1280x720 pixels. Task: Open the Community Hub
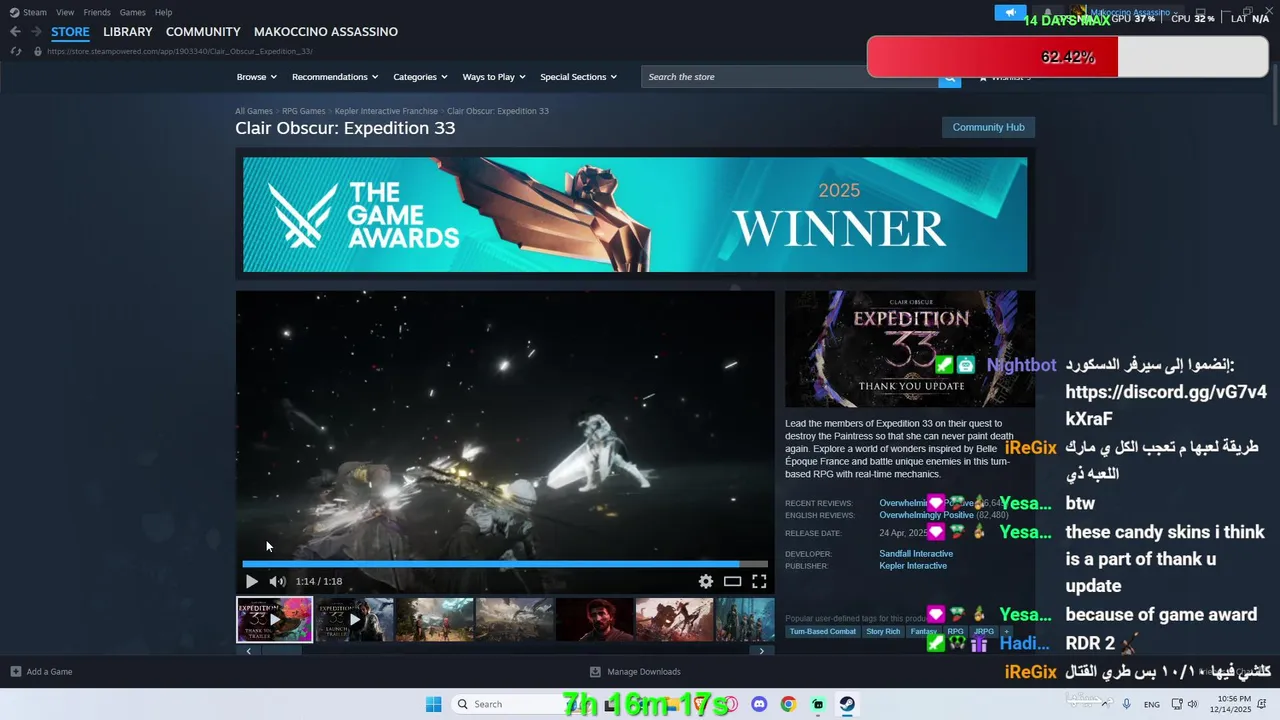point(988,127)
